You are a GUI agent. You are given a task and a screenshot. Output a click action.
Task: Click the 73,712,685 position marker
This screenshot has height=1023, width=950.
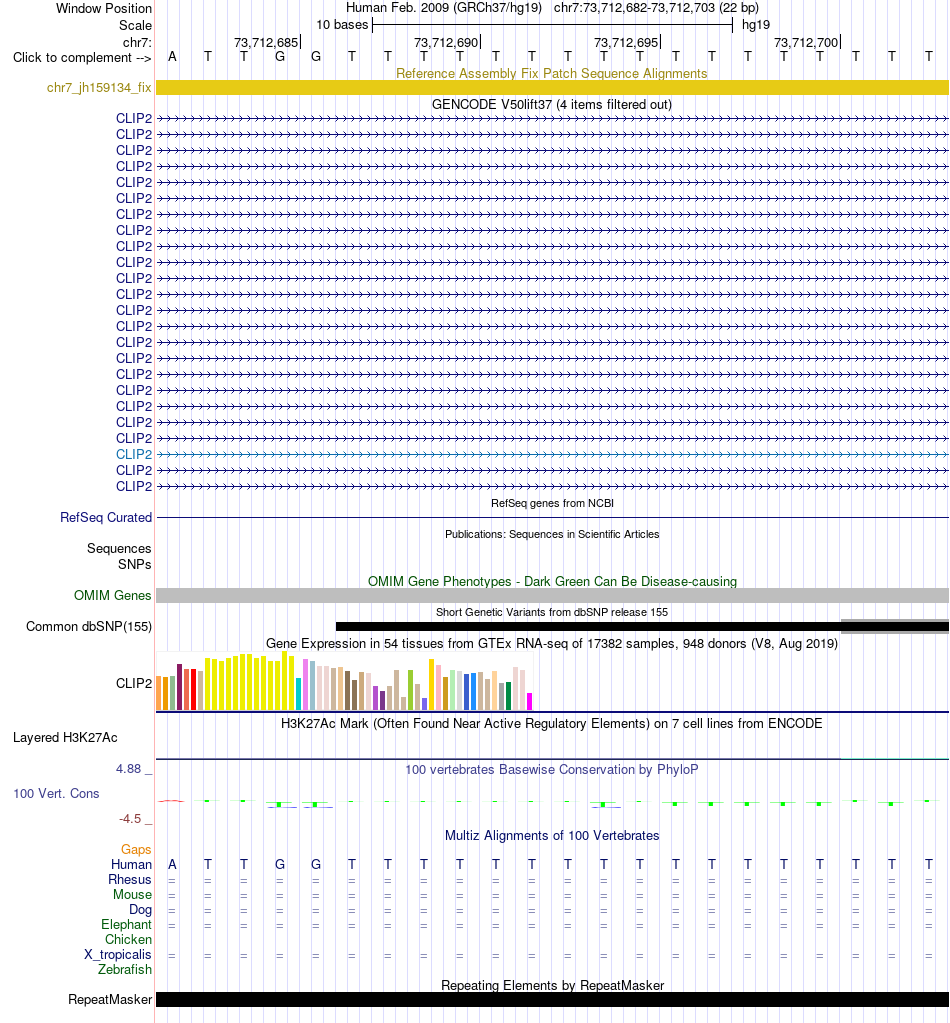(x=266, y=42)
